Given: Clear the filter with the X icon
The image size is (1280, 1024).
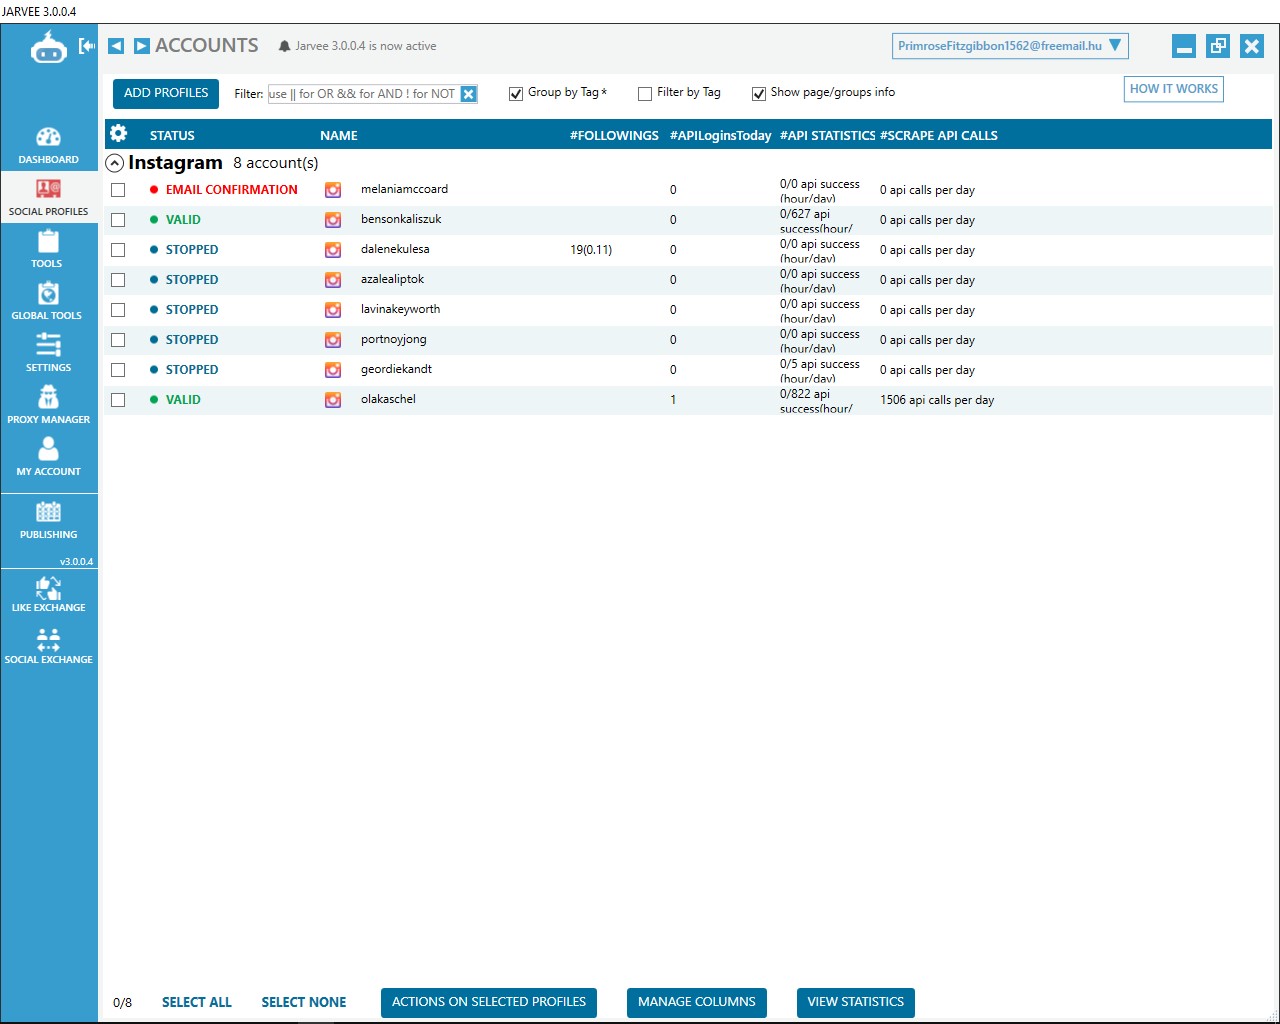Looking at the screenshot, I should [468, 94].
